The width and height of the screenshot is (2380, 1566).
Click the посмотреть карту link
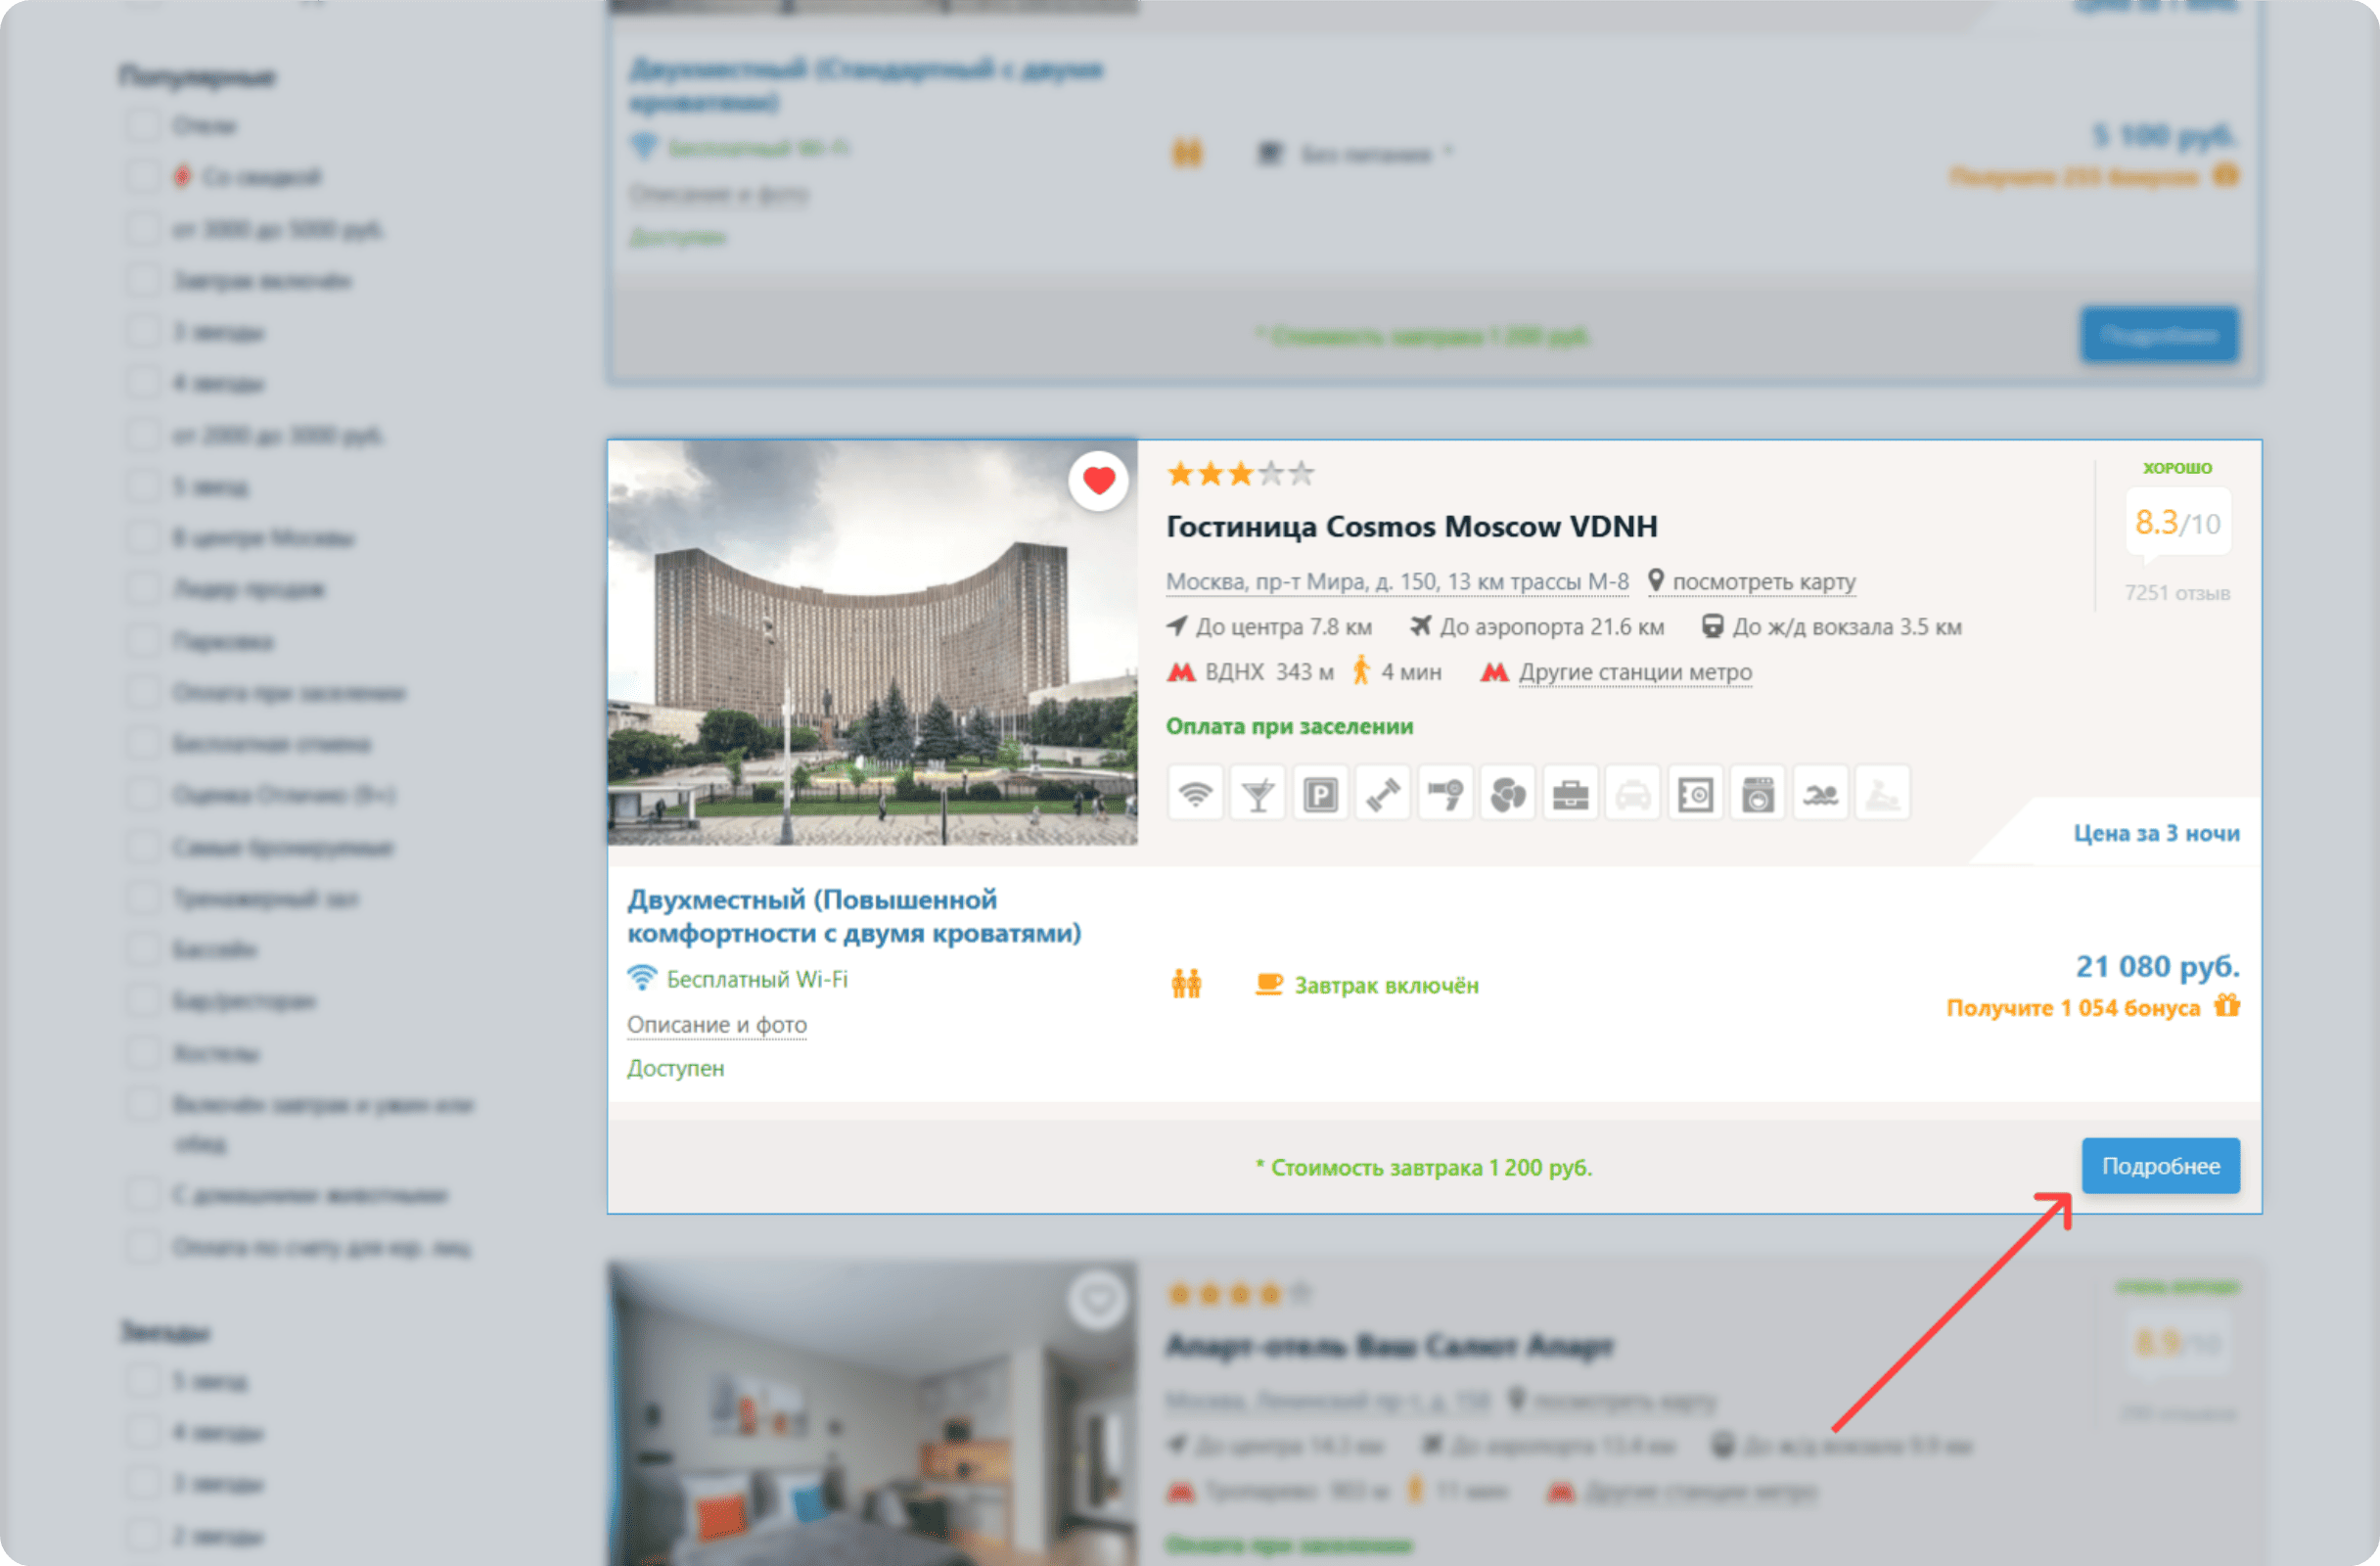pyautogui.click(x=1763, y=581)
